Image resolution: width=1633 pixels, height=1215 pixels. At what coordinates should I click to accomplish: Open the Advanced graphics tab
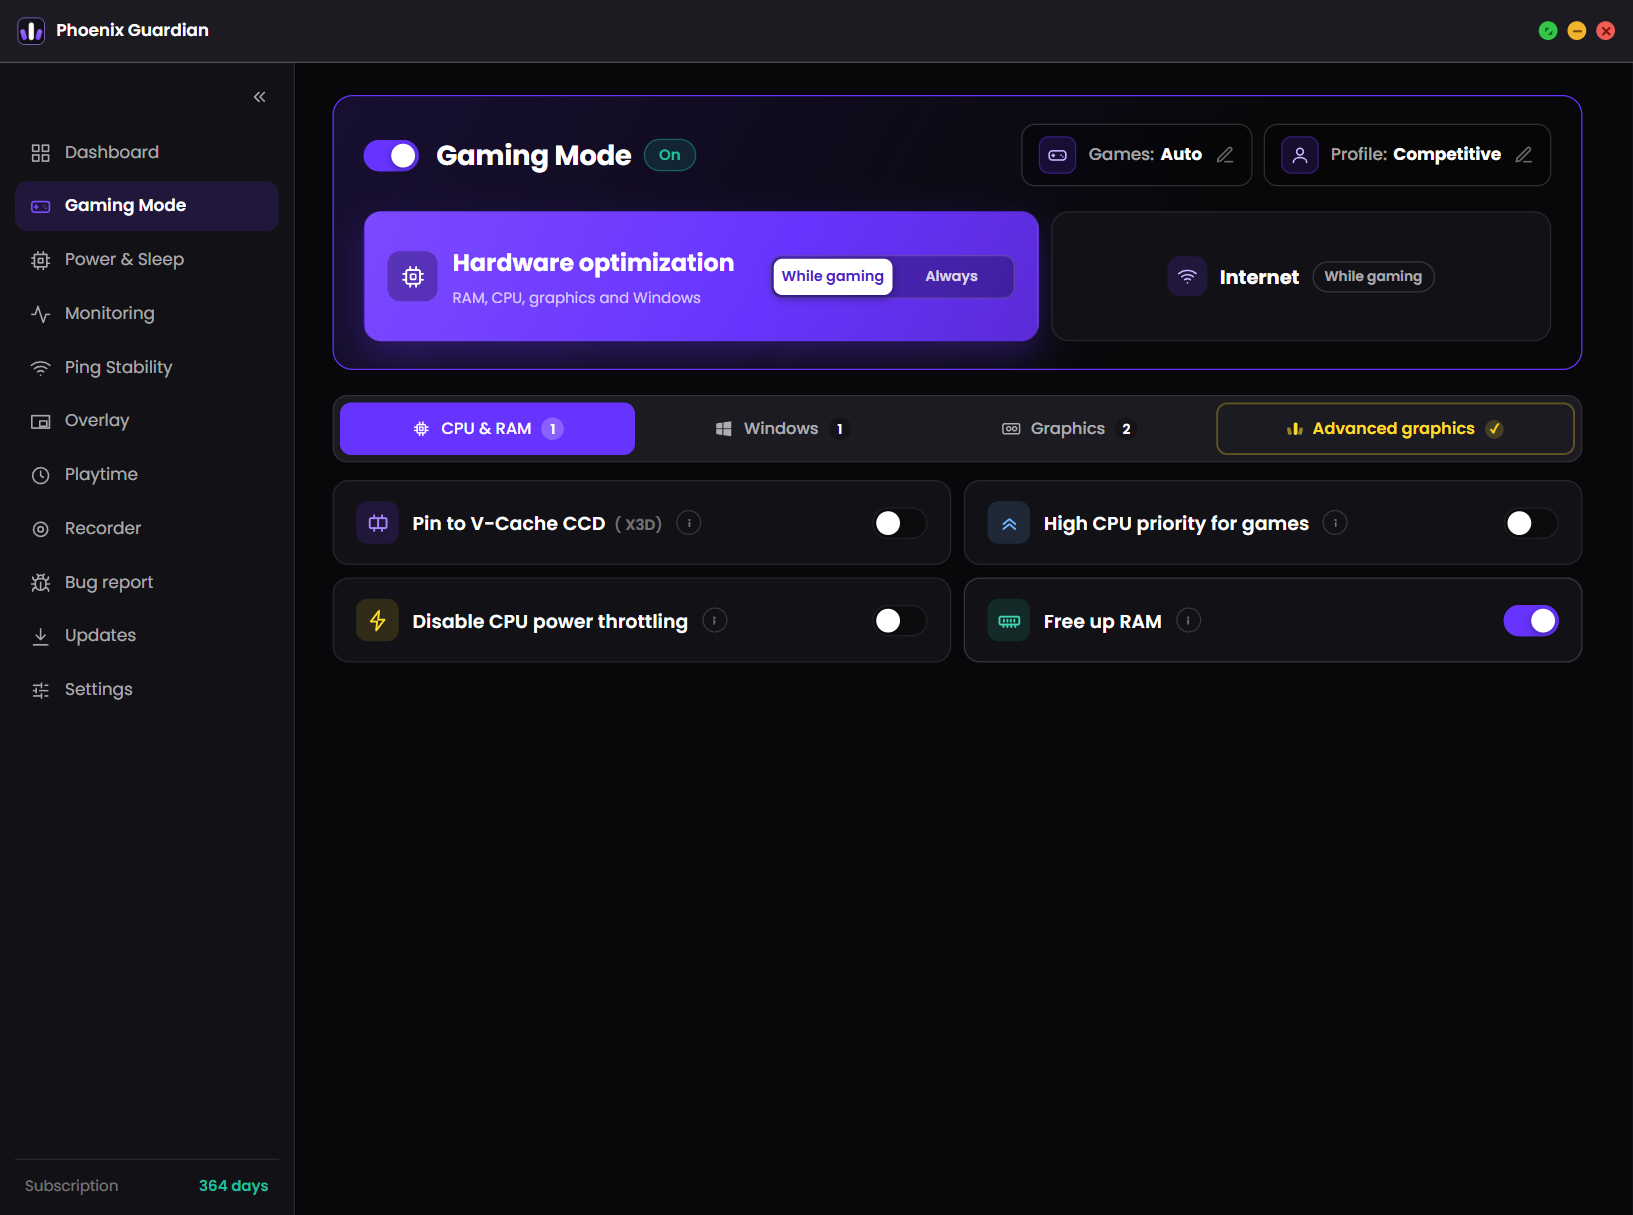[x=1395, y=429]
